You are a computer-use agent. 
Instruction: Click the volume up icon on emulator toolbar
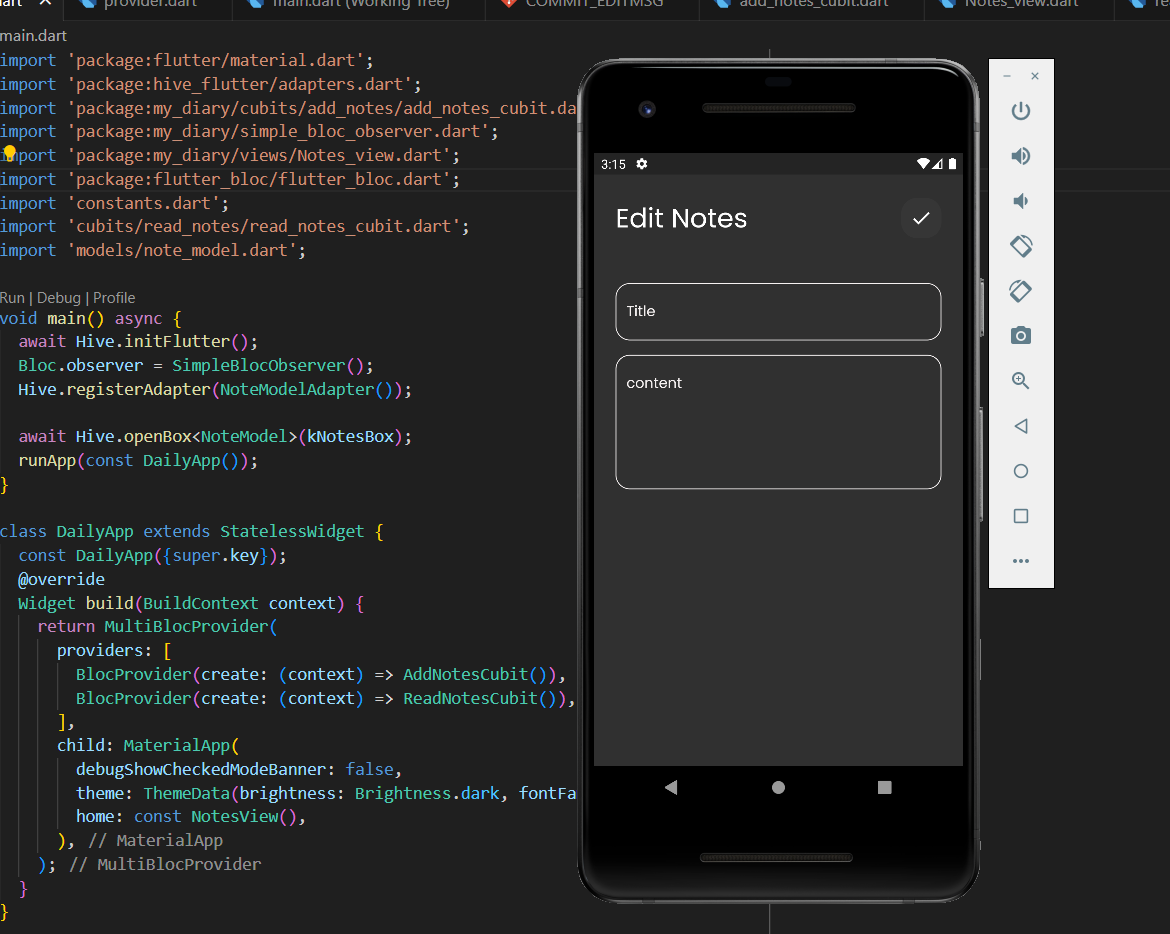coord(1020,156)
